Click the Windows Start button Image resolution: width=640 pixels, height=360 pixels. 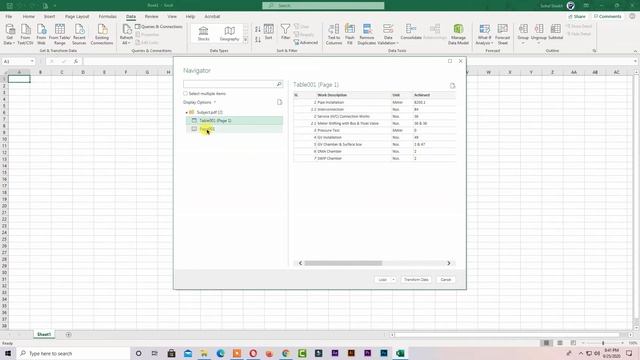tap(8, 353)
